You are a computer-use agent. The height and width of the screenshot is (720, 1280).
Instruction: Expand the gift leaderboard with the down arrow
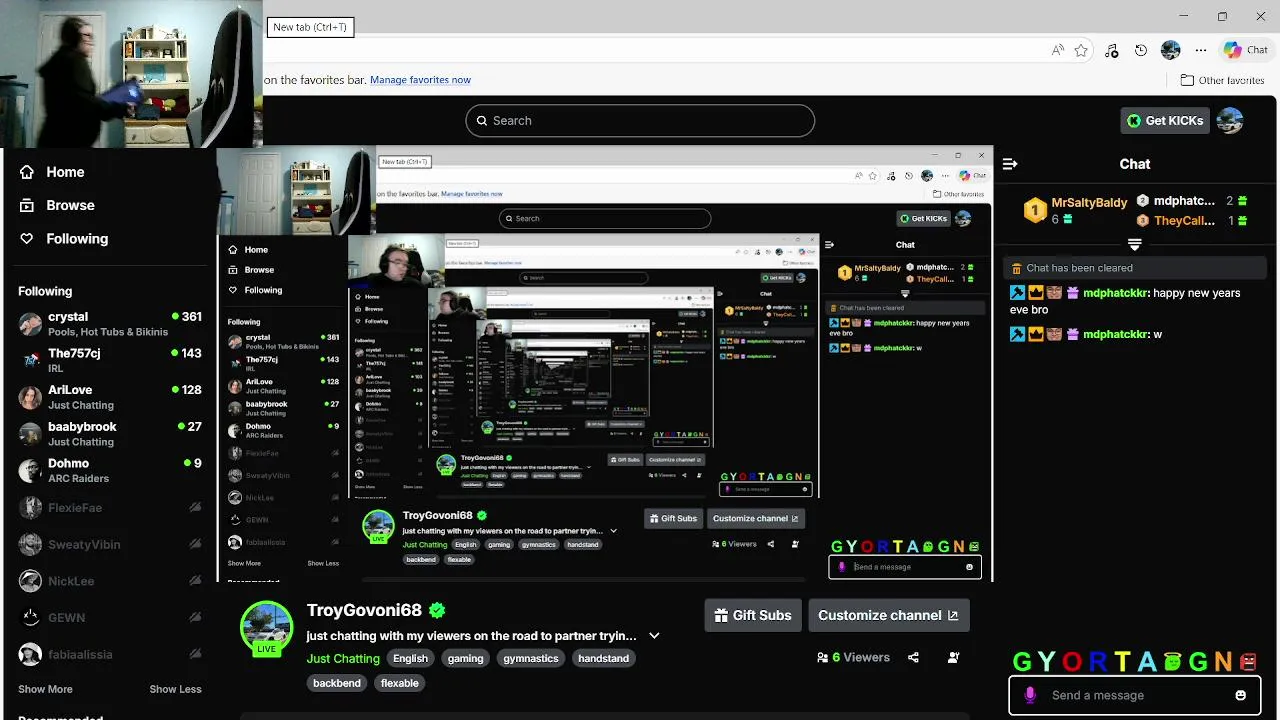pos(1134,245)
